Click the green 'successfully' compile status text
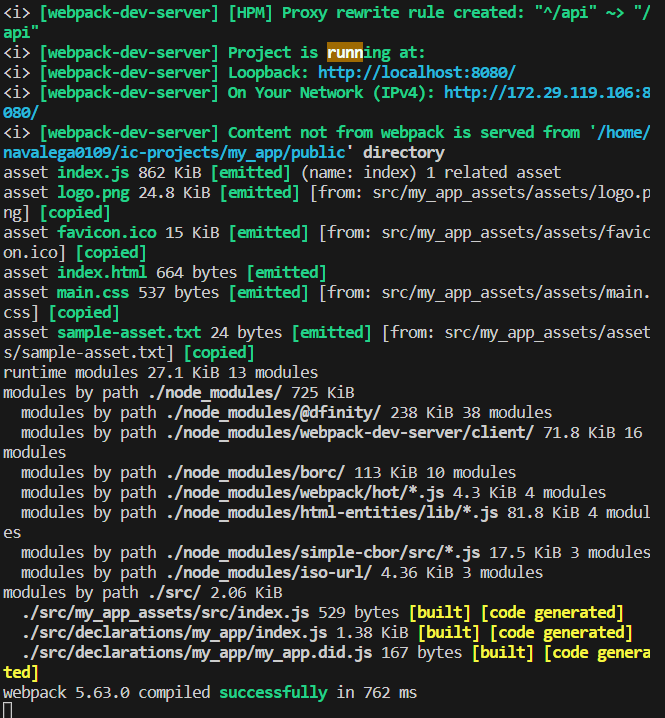665x718 pixels. [273, 692]
